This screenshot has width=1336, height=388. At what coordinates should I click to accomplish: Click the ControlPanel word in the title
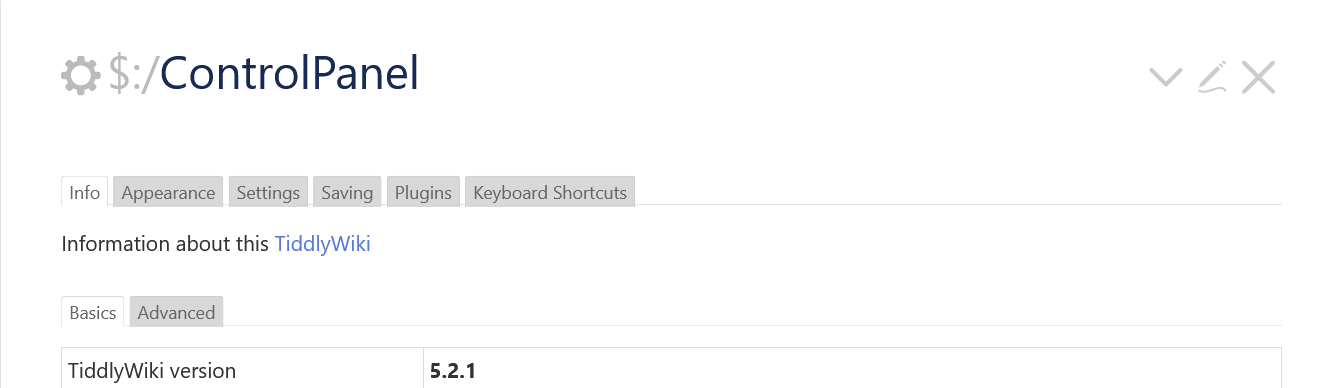(289, 73)
